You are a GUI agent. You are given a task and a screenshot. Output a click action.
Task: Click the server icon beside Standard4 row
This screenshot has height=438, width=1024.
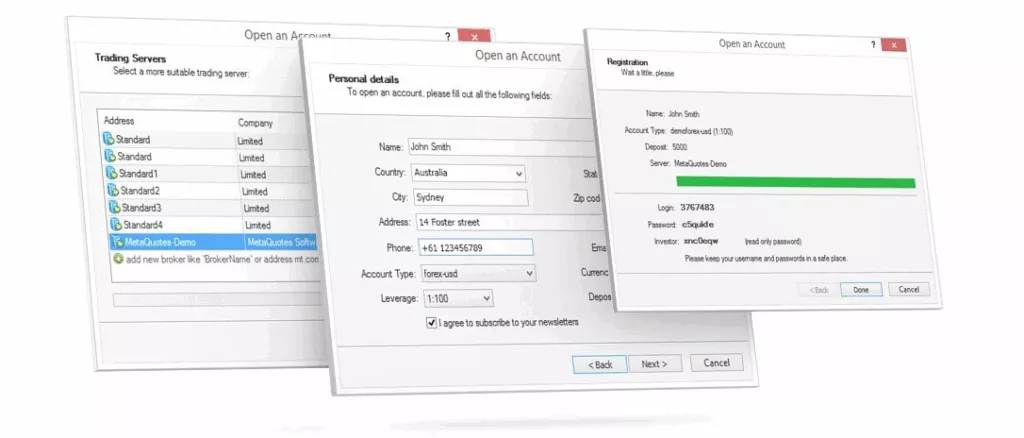point(116,225)
